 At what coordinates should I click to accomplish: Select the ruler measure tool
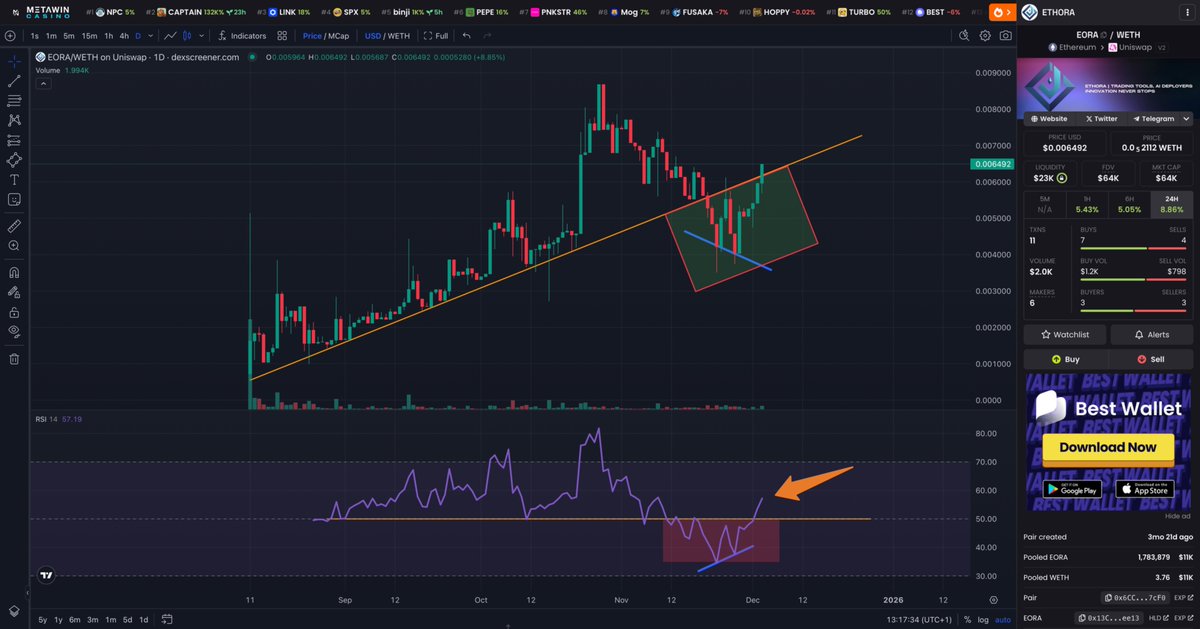pos(14,226)
